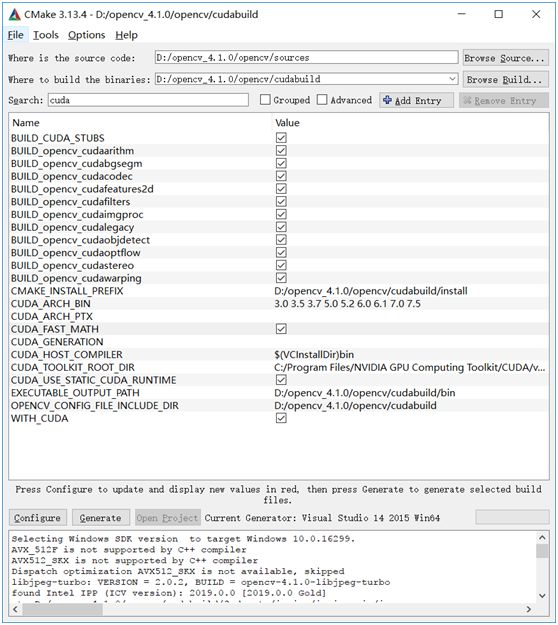The image size is (558, 625).
Task: Click Browse Source button
Action: click(x=505, y=58)
